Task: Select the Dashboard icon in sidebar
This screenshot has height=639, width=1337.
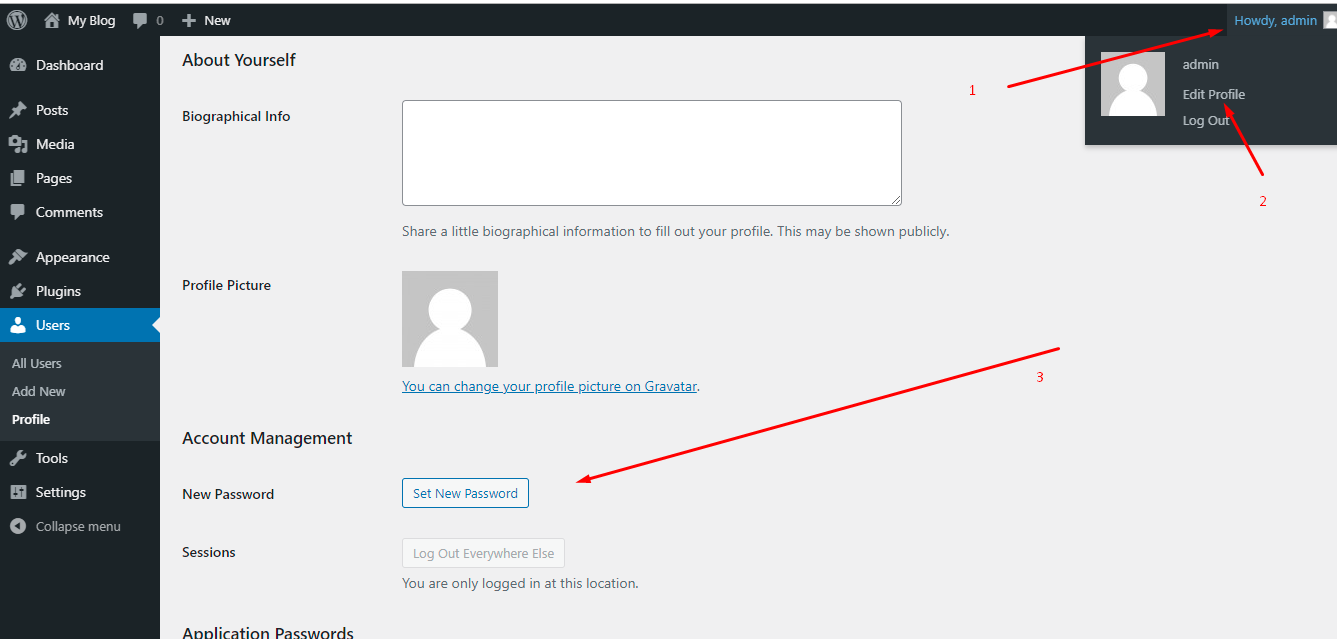Action: [20, 64]
